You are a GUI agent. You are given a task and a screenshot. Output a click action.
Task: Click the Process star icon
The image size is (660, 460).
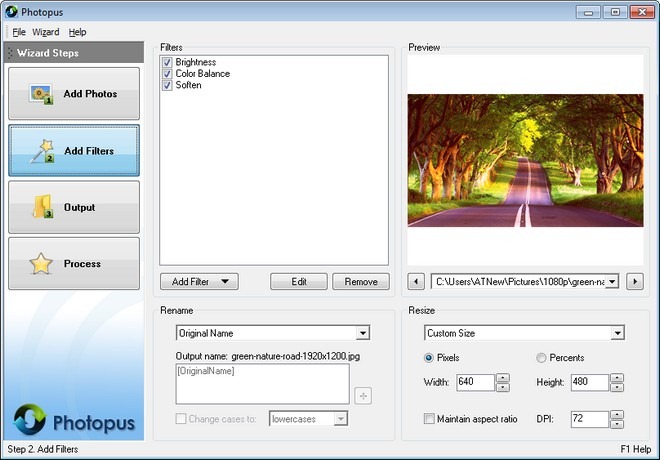pyautogui.click(x=41, y=263)
